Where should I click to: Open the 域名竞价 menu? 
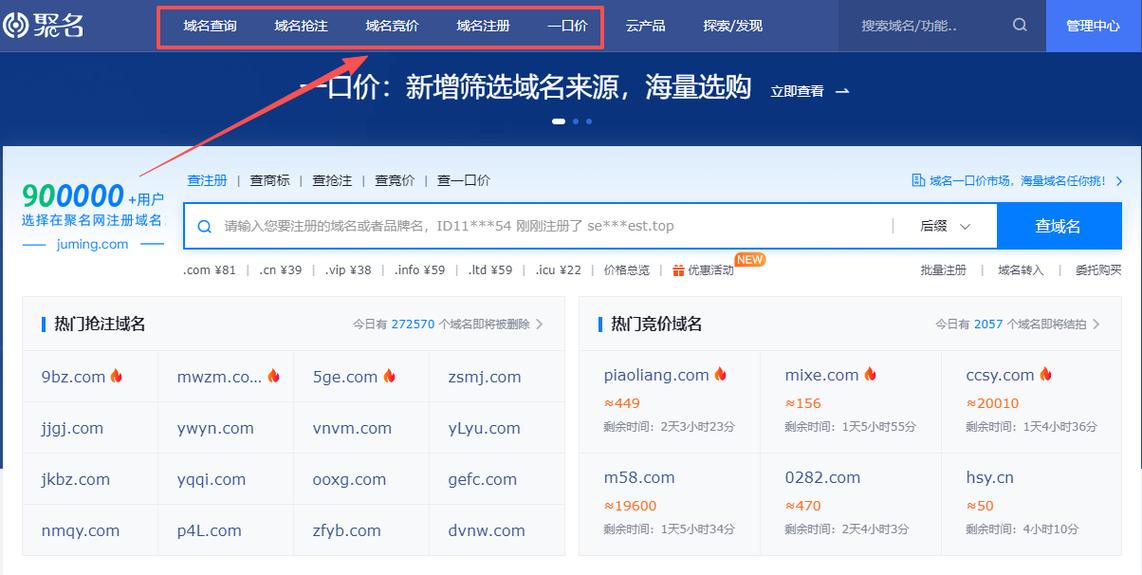click(392, 26)
